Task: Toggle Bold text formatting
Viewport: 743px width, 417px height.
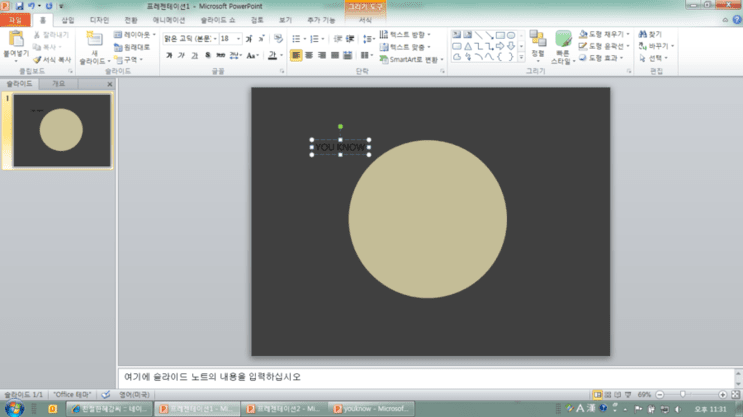Action: 169,55
